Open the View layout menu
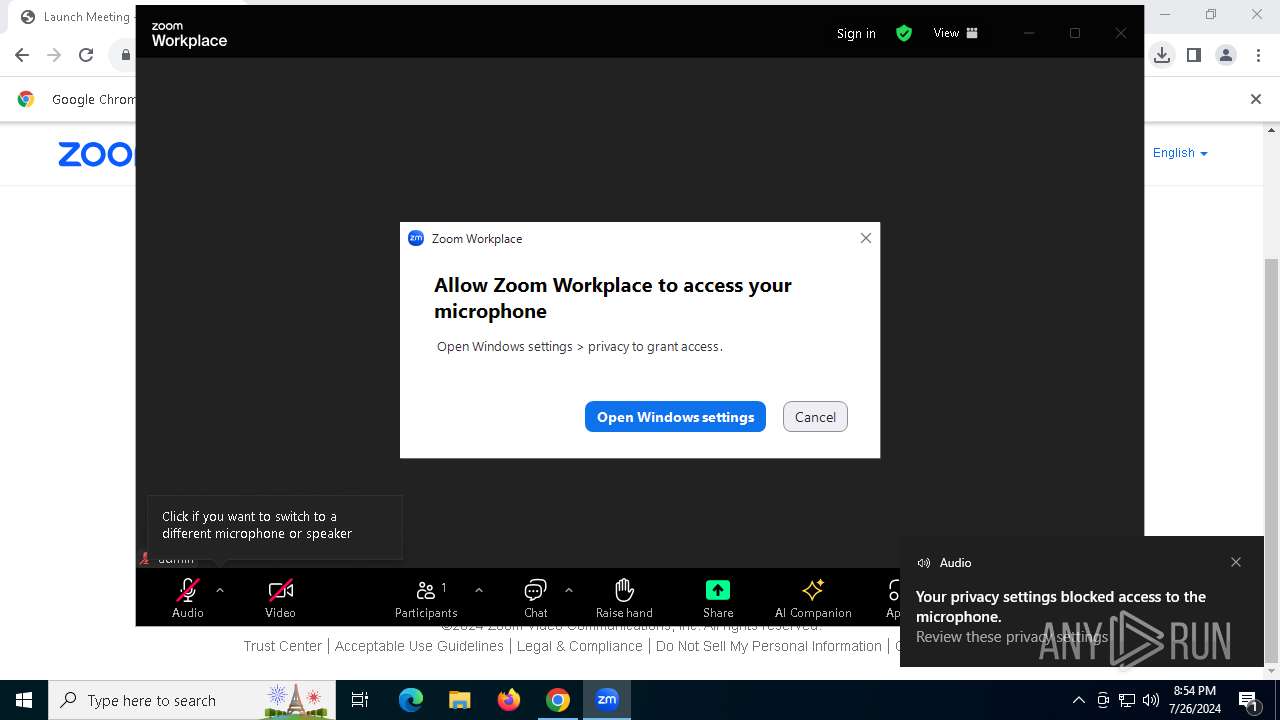The image size is (1280, 720). click(955, 33)
